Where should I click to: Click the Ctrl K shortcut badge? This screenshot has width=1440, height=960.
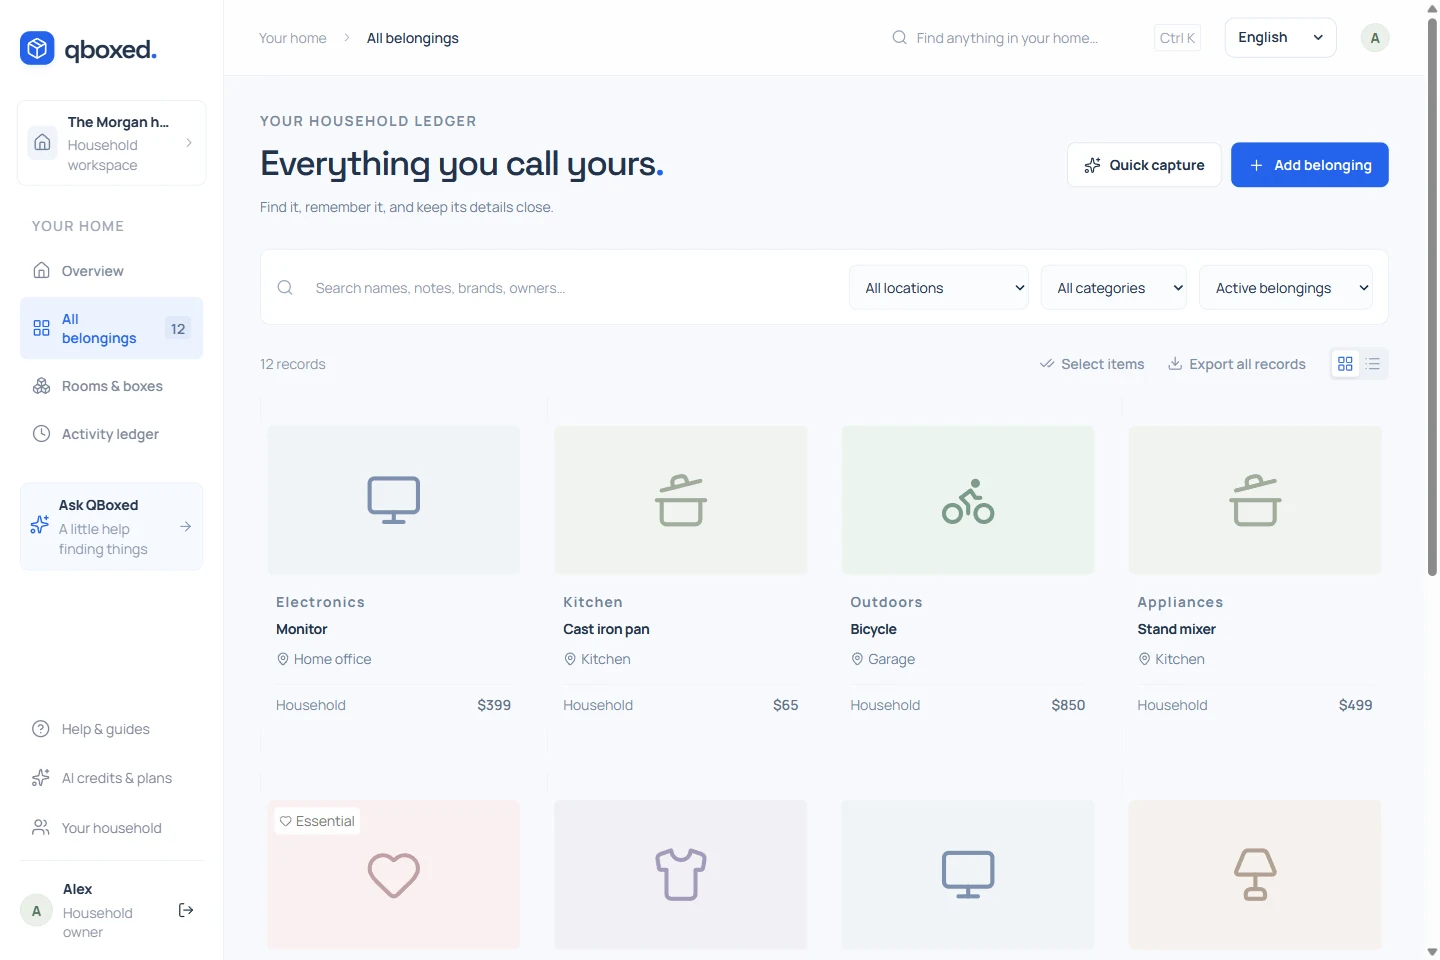(1177, 38)
